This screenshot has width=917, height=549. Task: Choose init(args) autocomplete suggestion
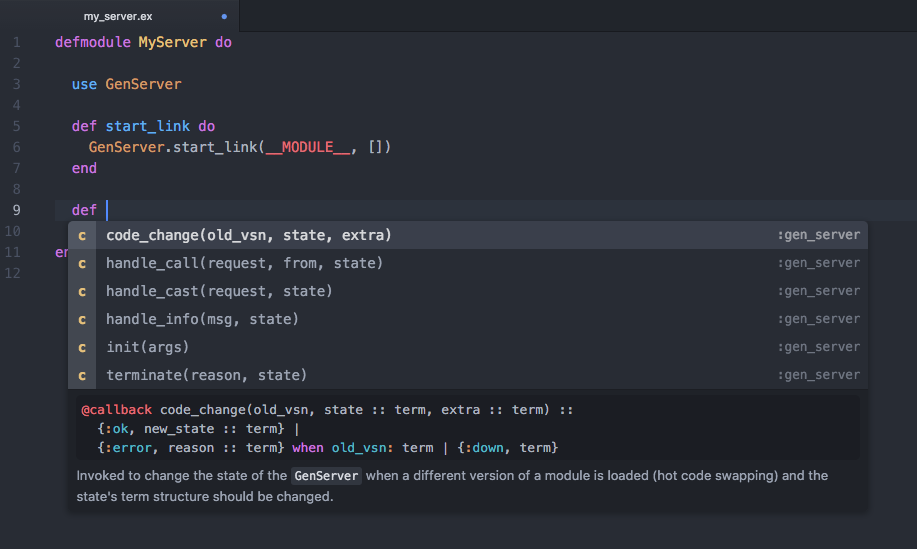(467, 347)
